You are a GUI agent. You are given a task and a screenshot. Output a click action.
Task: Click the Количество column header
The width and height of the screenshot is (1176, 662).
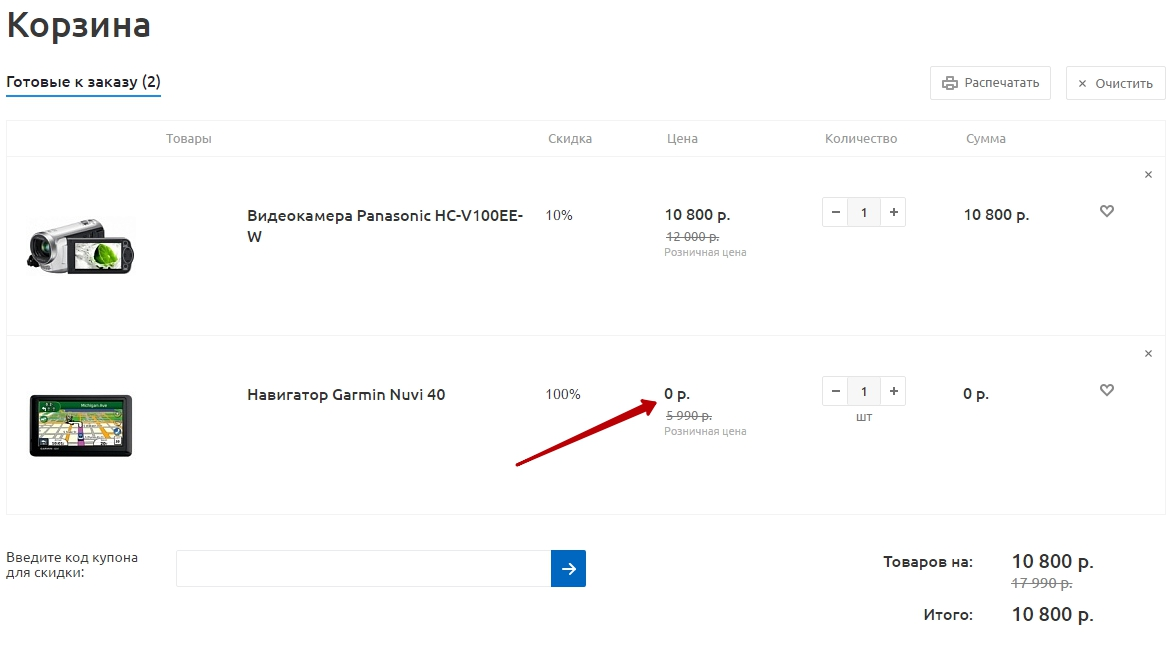861,139
